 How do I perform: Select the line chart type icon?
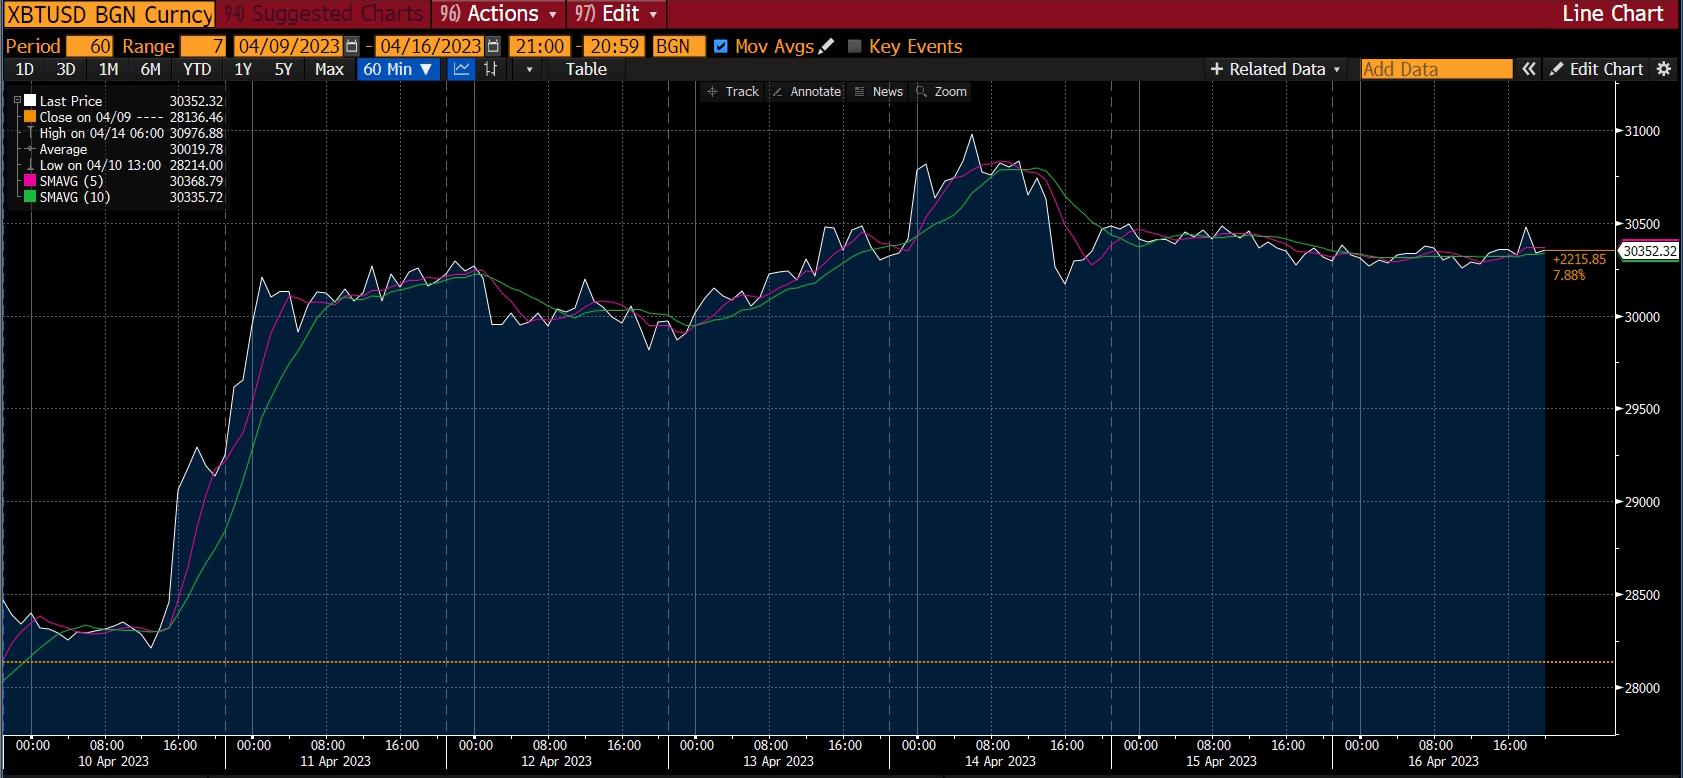pyautogui.click(x=461, y=69)
